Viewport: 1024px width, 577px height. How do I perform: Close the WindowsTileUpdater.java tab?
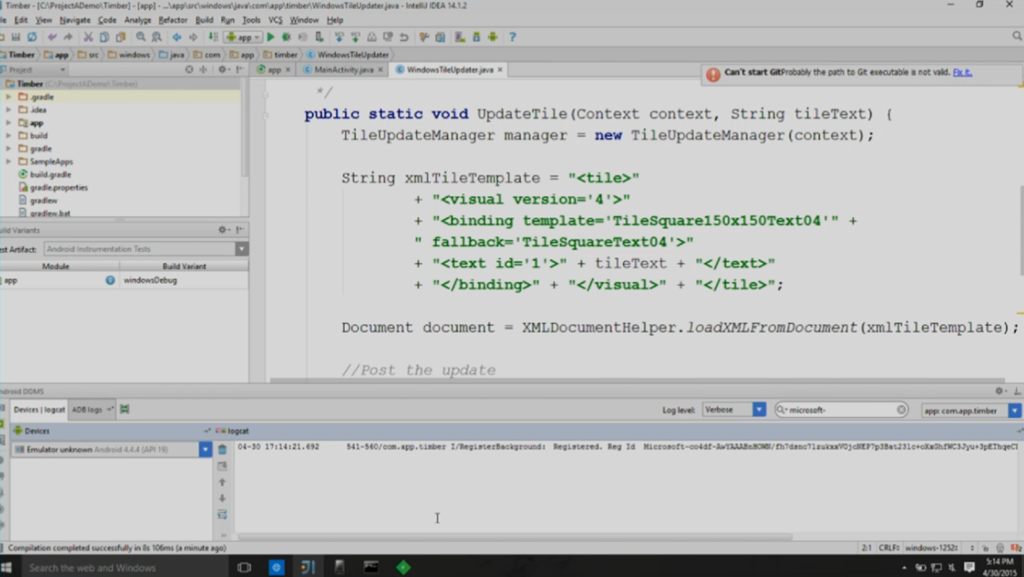500,69
